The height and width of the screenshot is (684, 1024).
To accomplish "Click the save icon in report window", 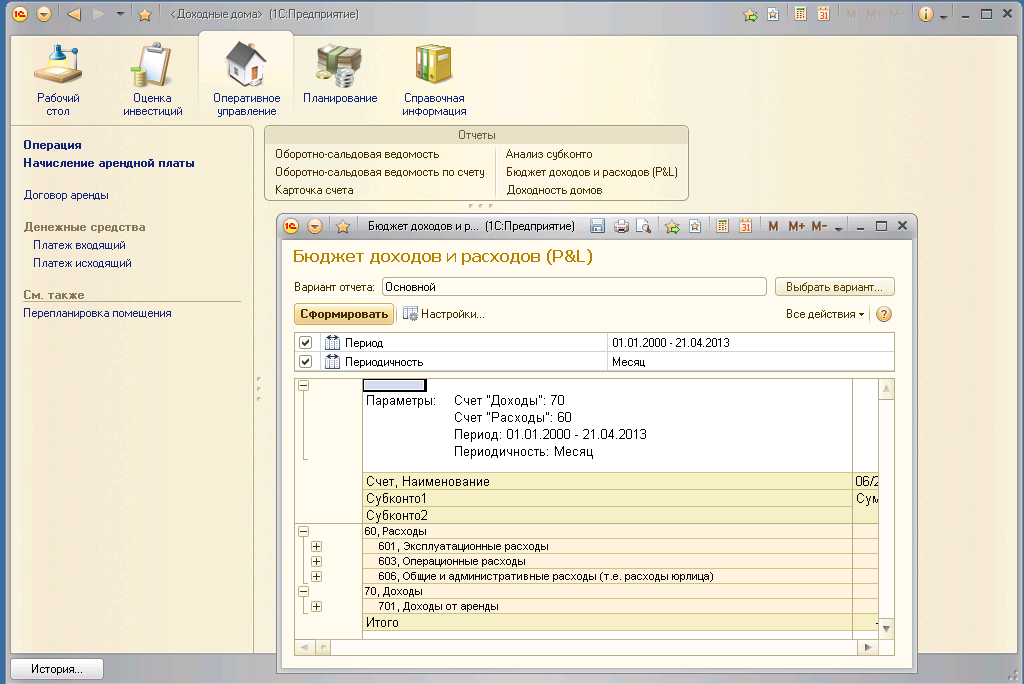I will tap(598, 227).
